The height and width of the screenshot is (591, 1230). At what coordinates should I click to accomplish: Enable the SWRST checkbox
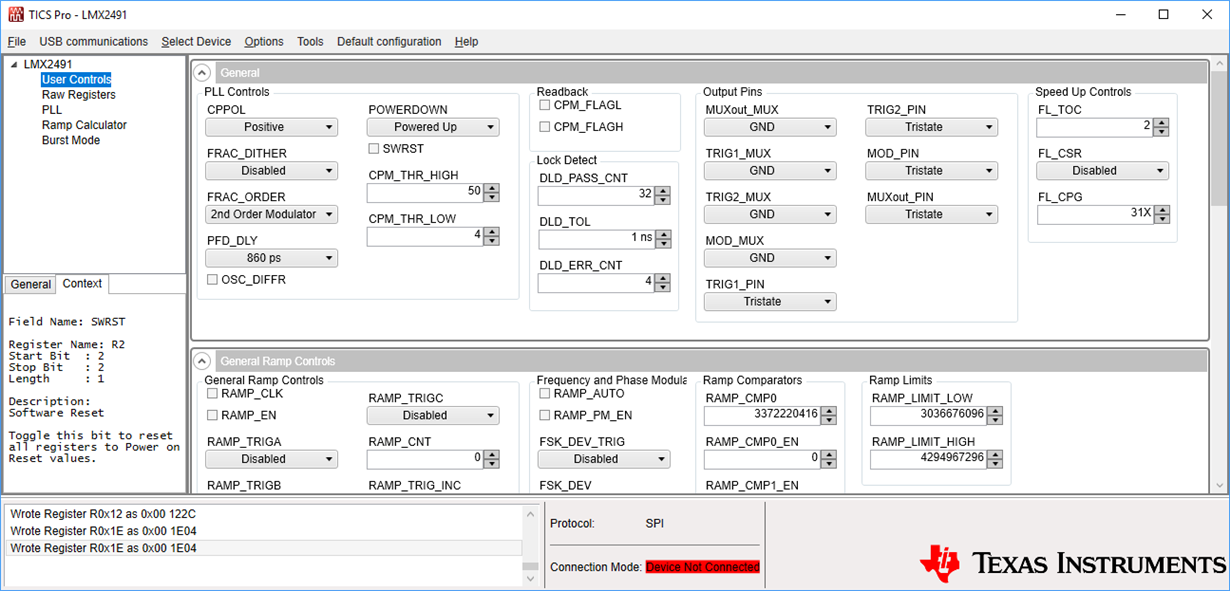pos(374,149)
